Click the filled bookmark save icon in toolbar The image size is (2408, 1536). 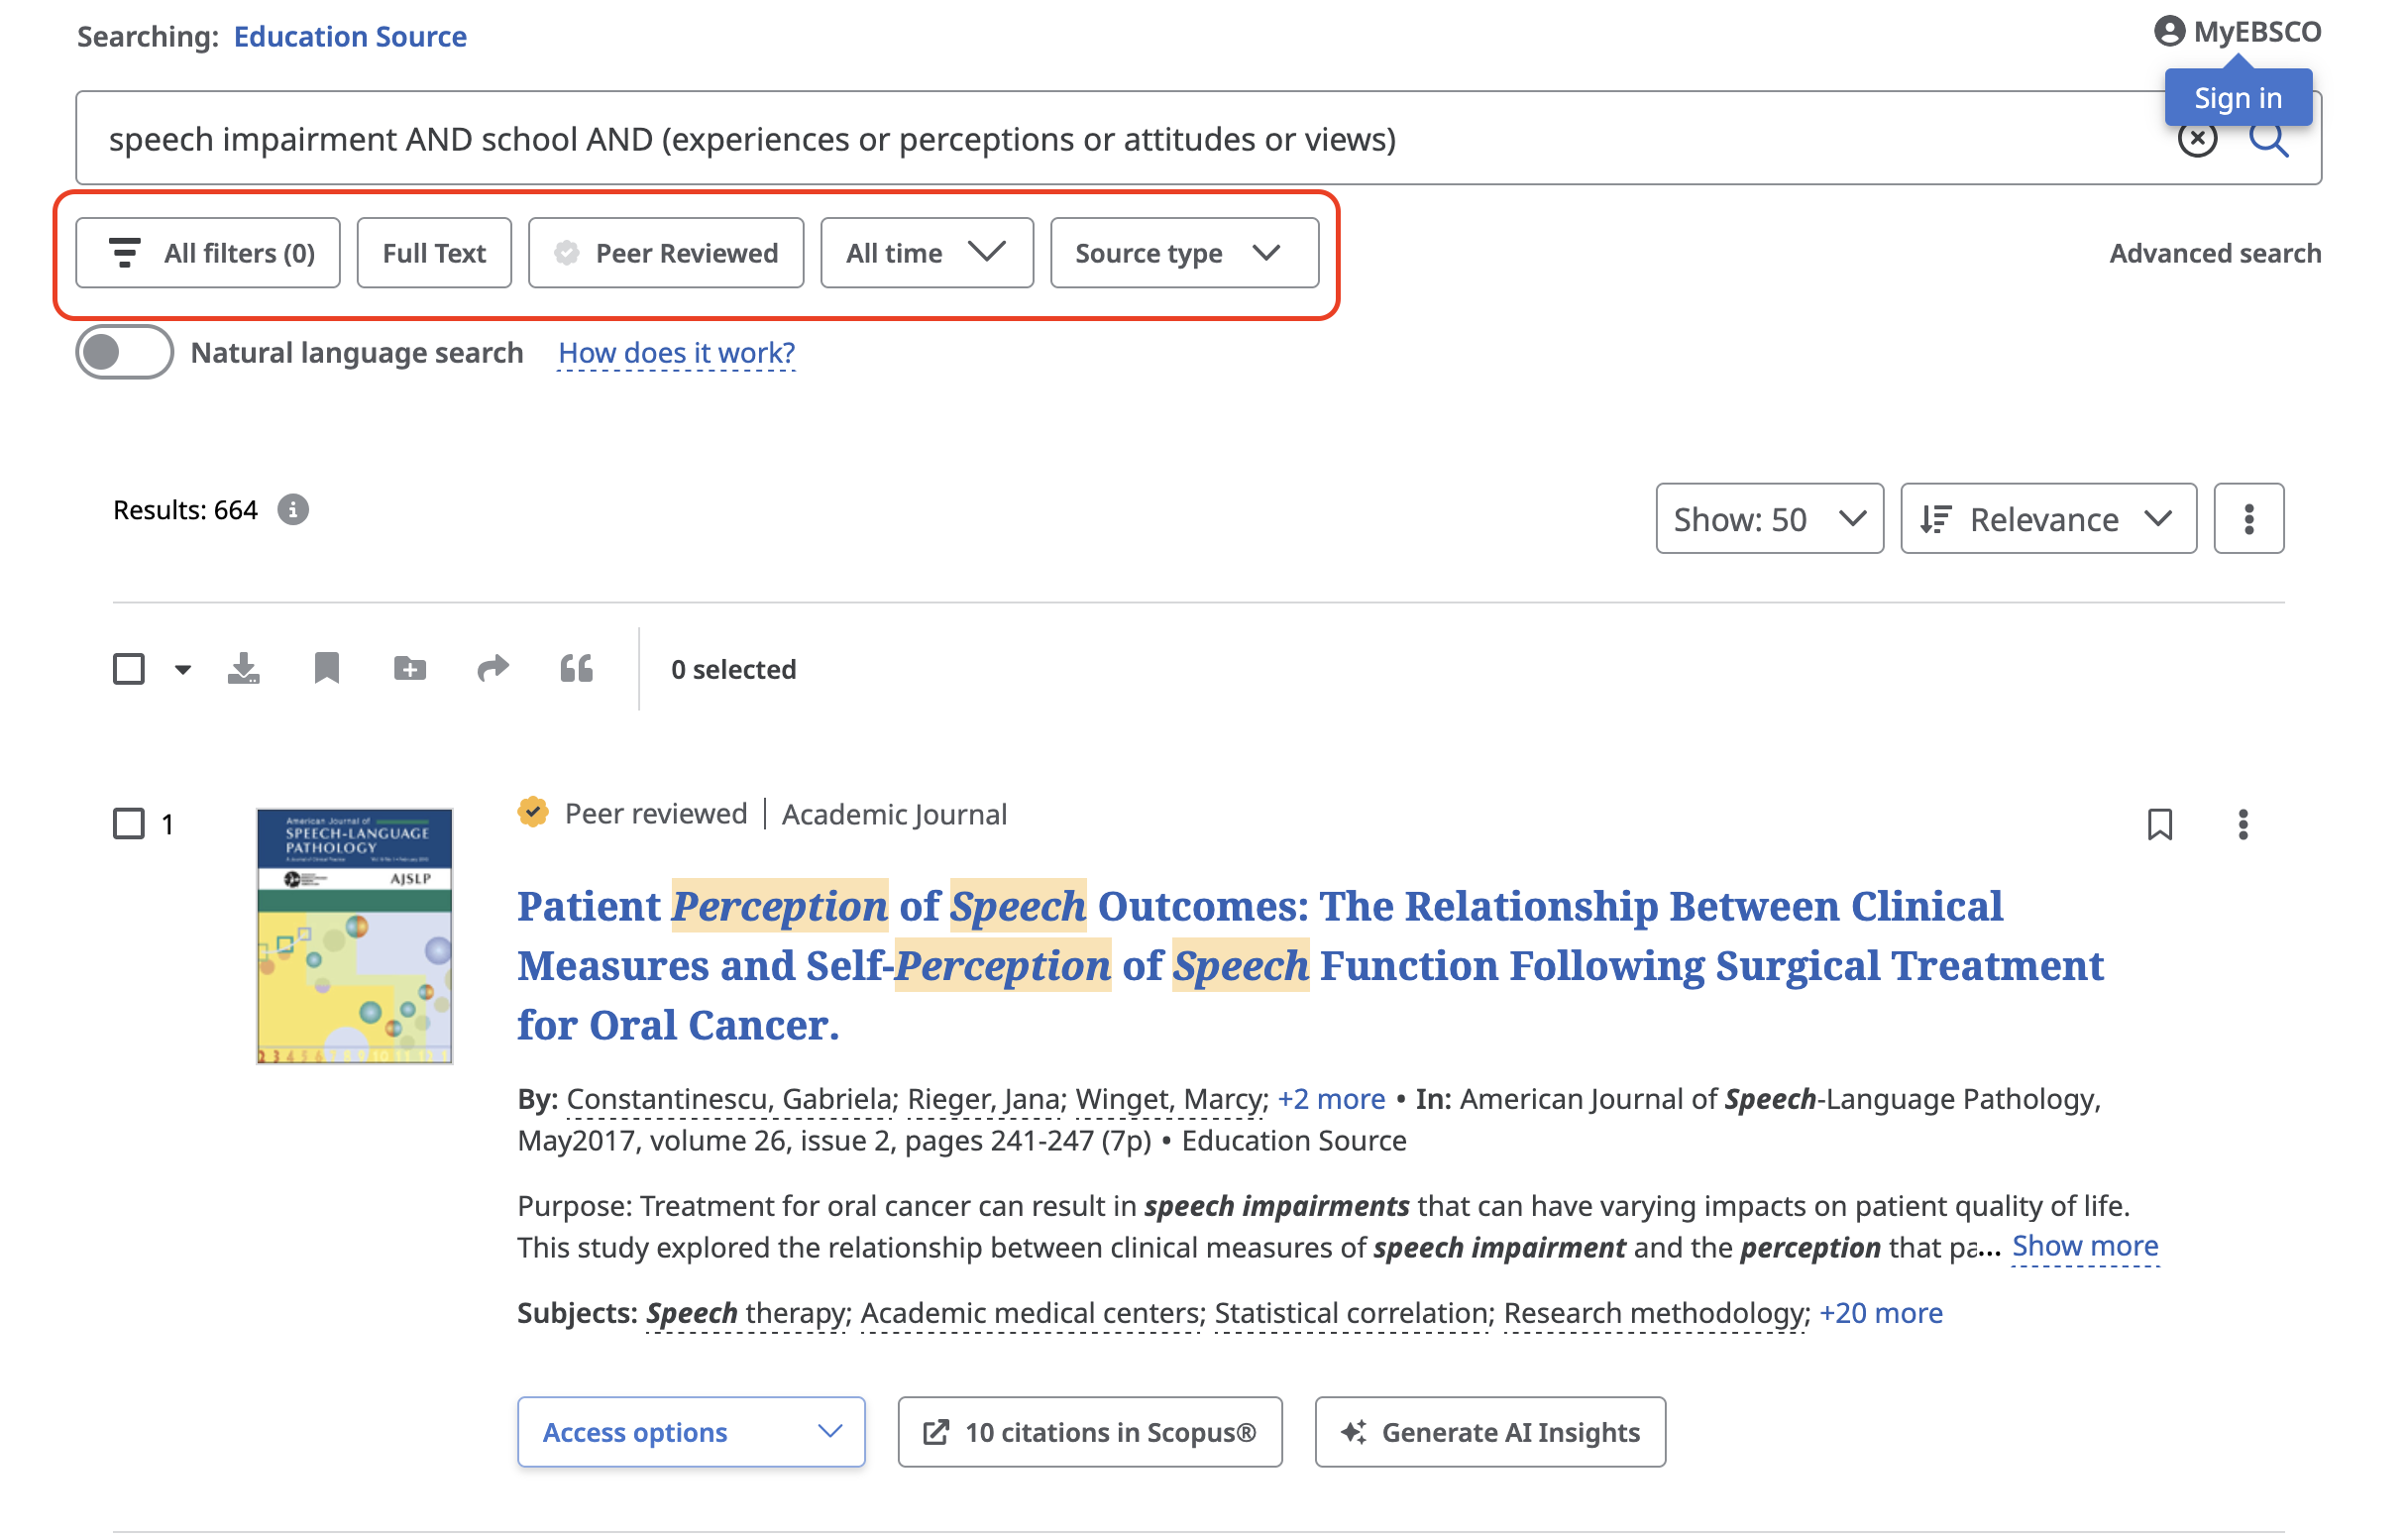tap(326, 668)
